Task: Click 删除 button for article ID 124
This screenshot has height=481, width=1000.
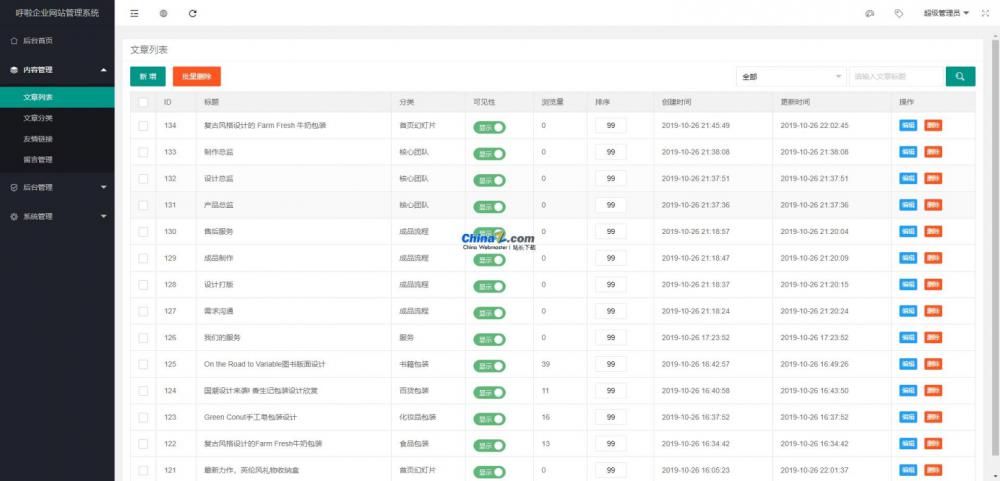Action: tap(932, 390)
